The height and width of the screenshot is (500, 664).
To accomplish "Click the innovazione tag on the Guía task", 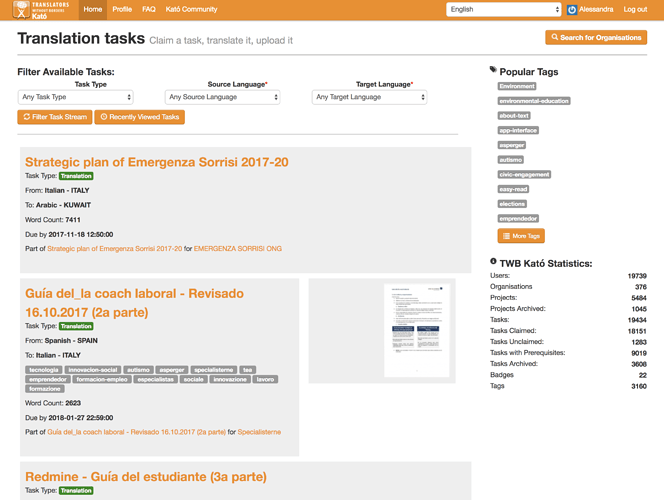I will pyautogui.click(x=230, y=379).
